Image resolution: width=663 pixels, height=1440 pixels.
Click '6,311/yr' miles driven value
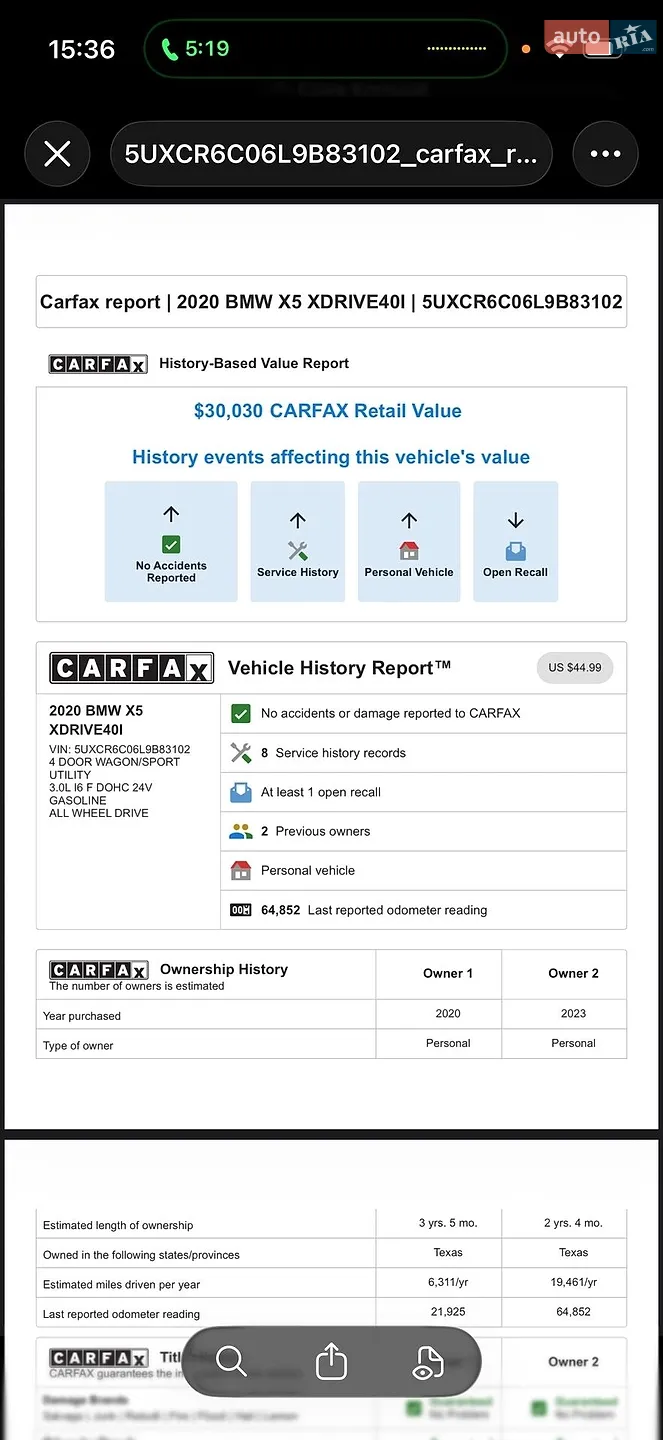pyautogui.click(x=448, y=1282)
